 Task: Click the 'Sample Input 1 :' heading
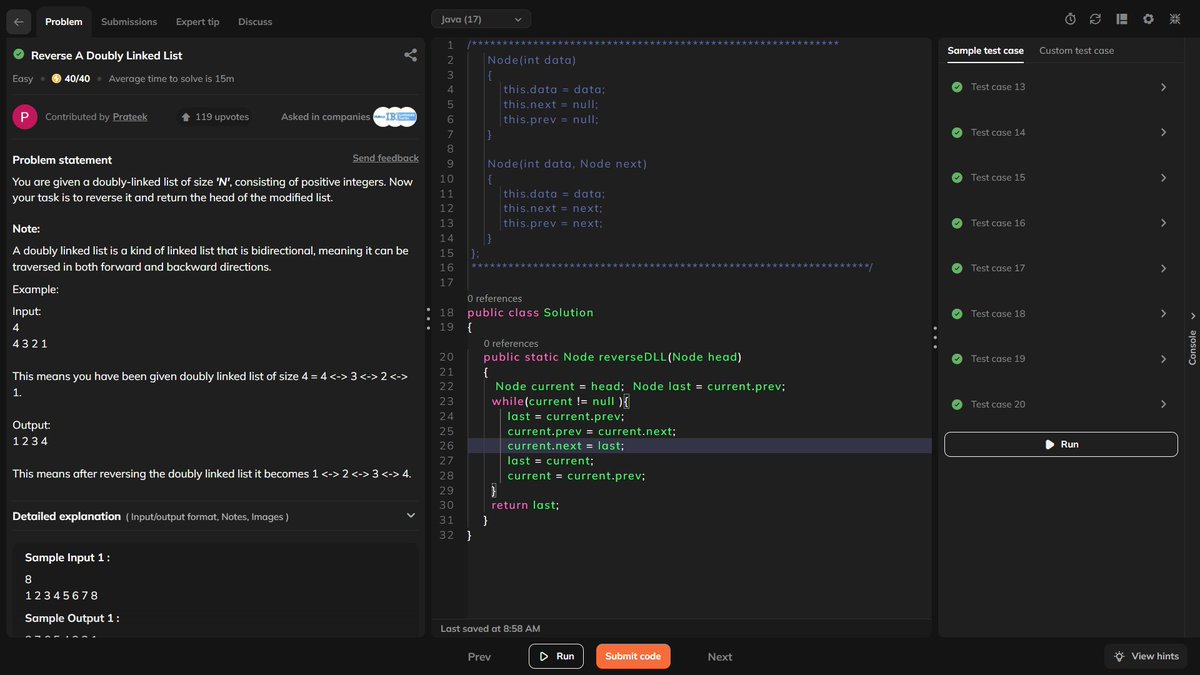[x=67, y=558]
